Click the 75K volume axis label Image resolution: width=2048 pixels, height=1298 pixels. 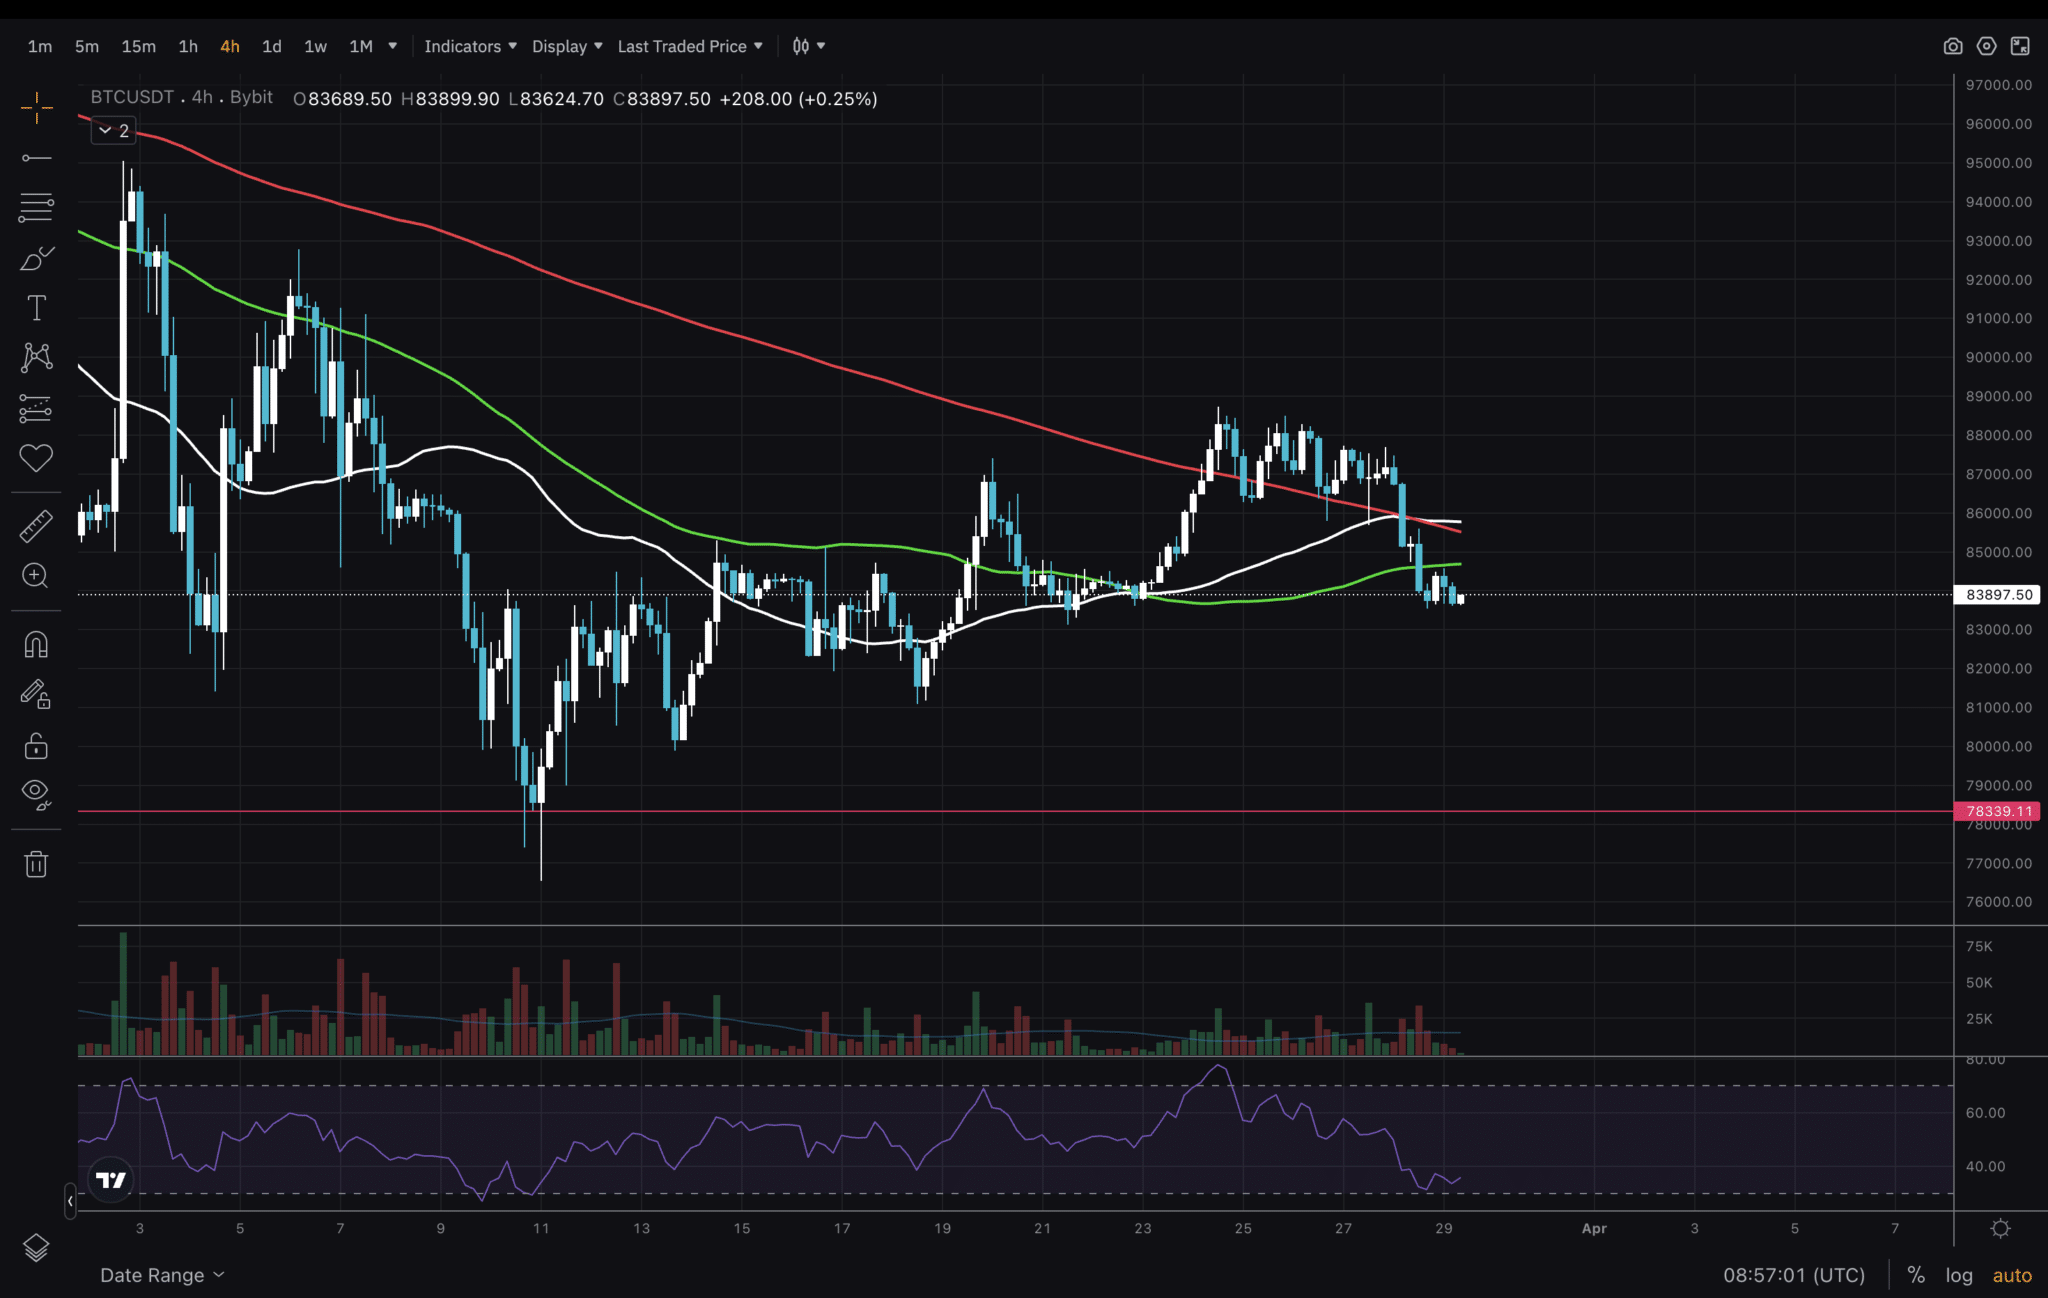[1979, 946]
